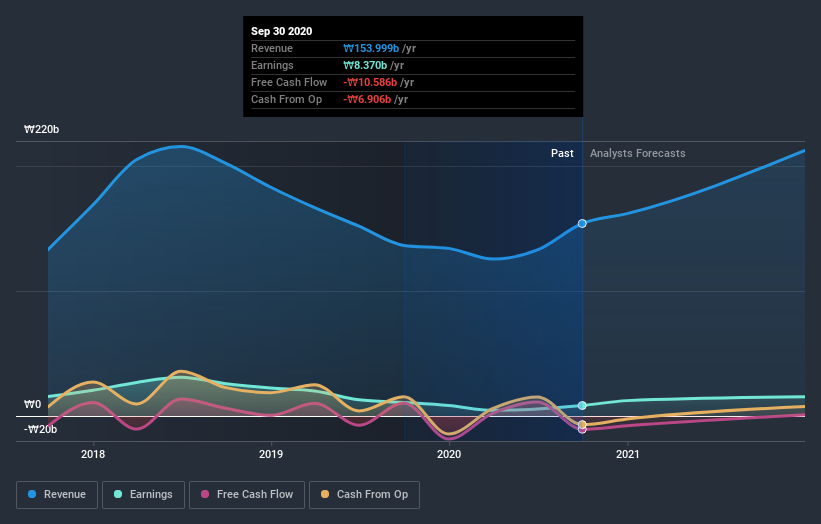Click the Past label on chart
821x524 pixels.
point(562,153)
